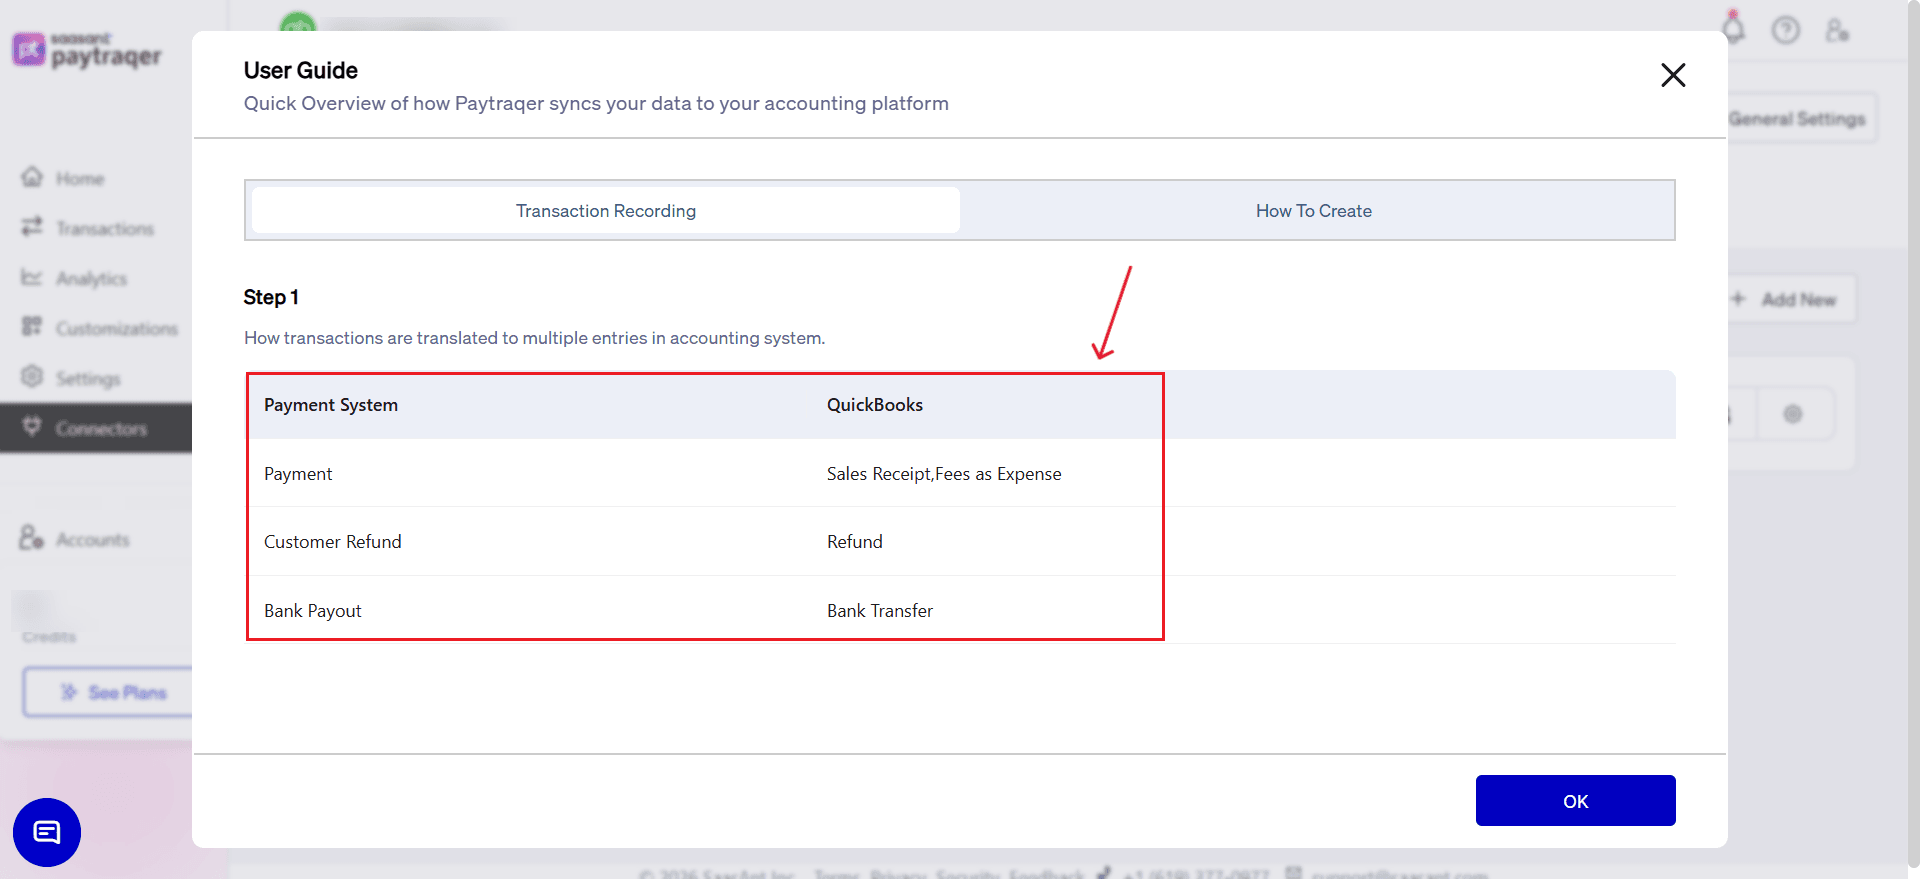Click 'Sales Receipt,Fees as Expense' cell
The height and width of the screenshot is (879, 1920).
click(x=944, y=474)
